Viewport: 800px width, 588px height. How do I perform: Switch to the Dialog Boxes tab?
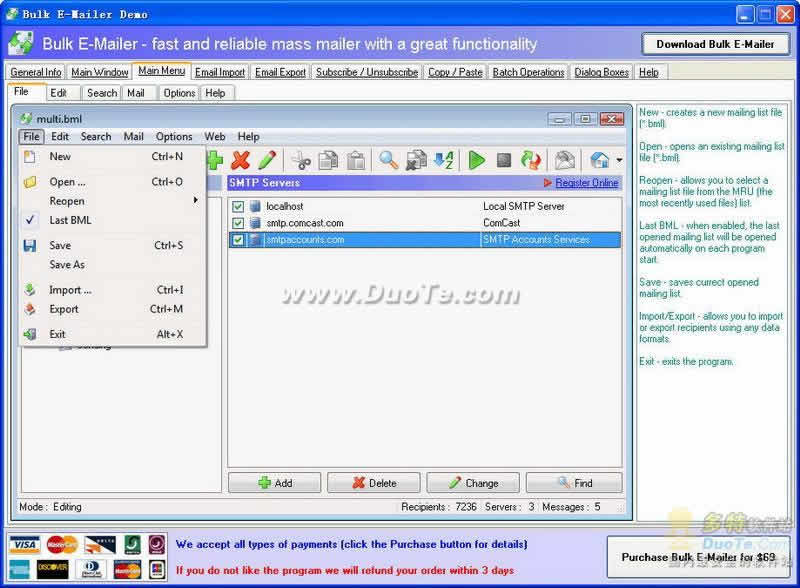point(602,72)
